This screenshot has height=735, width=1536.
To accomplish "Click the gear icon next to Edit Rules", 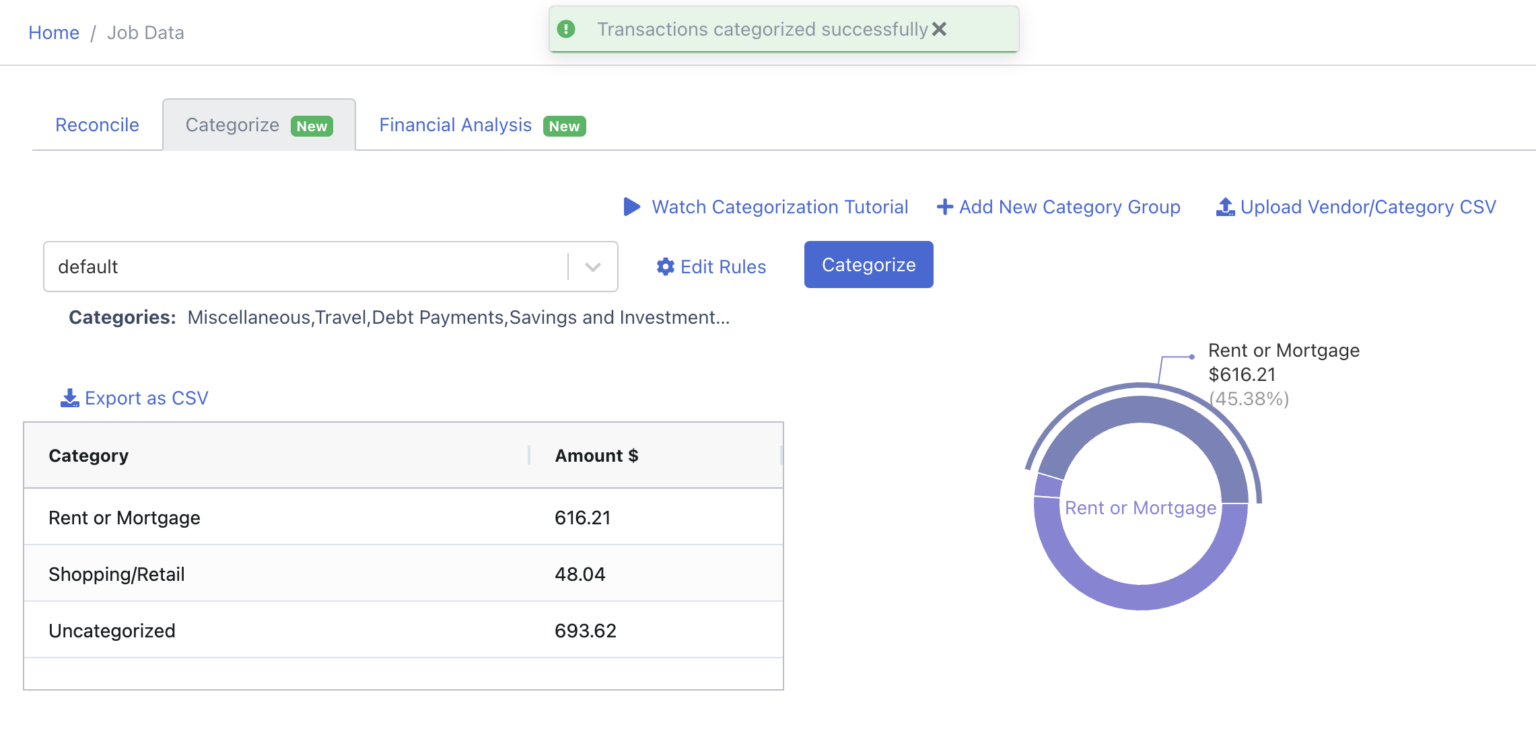I will (666, 266).
